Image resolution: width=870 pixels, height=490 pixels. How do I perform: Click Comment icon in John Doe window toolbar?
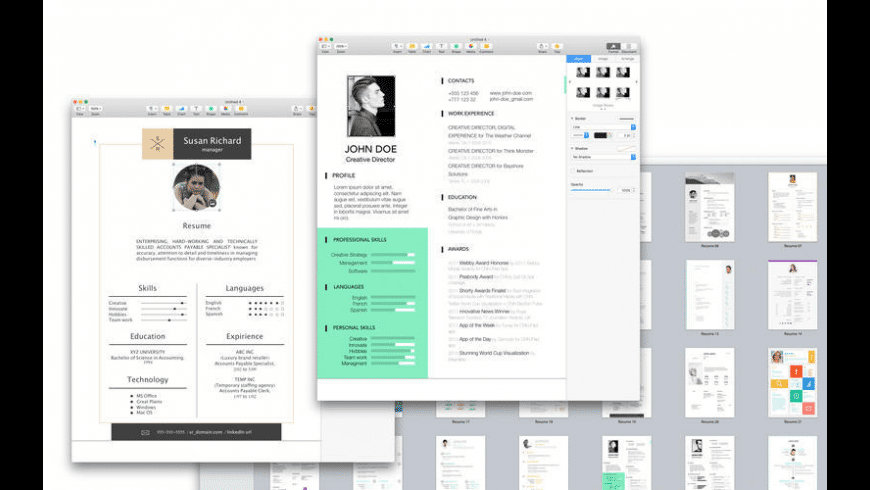pyautogui.click(x=487, y=47)
